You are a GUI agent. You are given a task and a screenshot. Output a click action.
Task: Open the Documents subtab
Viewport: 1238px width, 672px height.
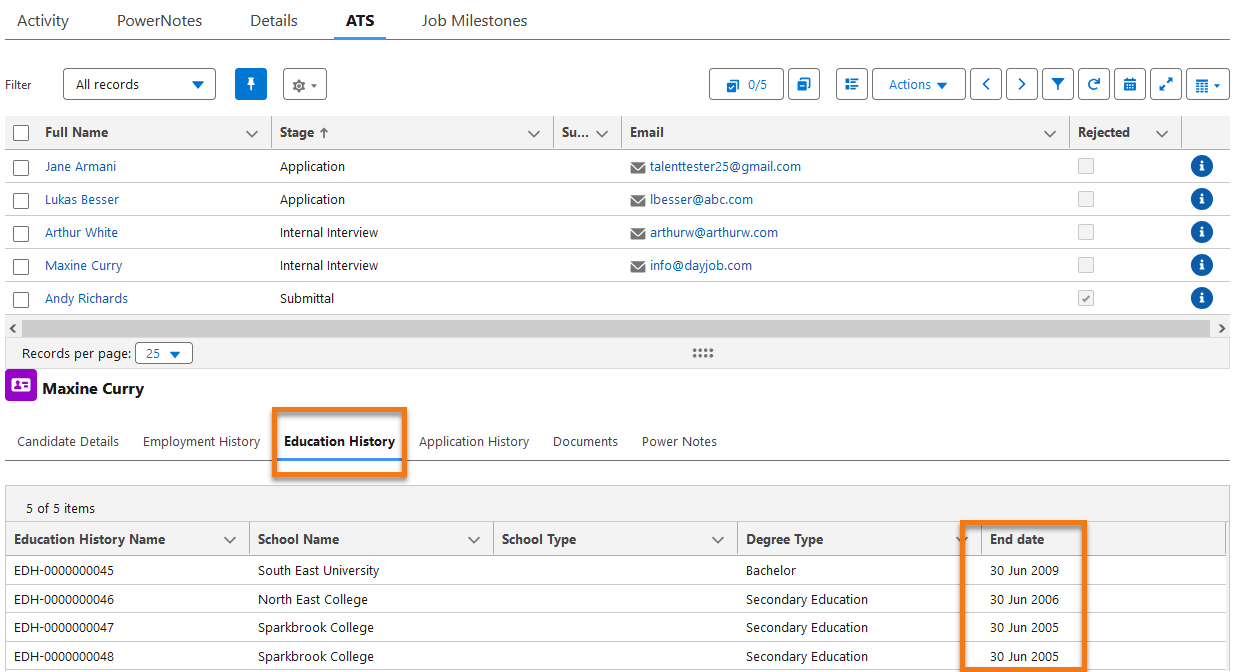(x=585, y=442)
